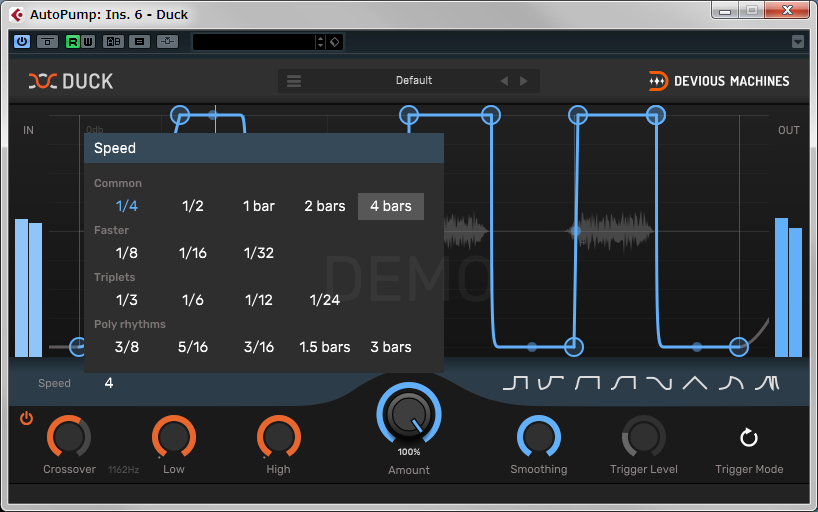Click the Default preset name
818x512 pixels.
(x=414, y=80)
